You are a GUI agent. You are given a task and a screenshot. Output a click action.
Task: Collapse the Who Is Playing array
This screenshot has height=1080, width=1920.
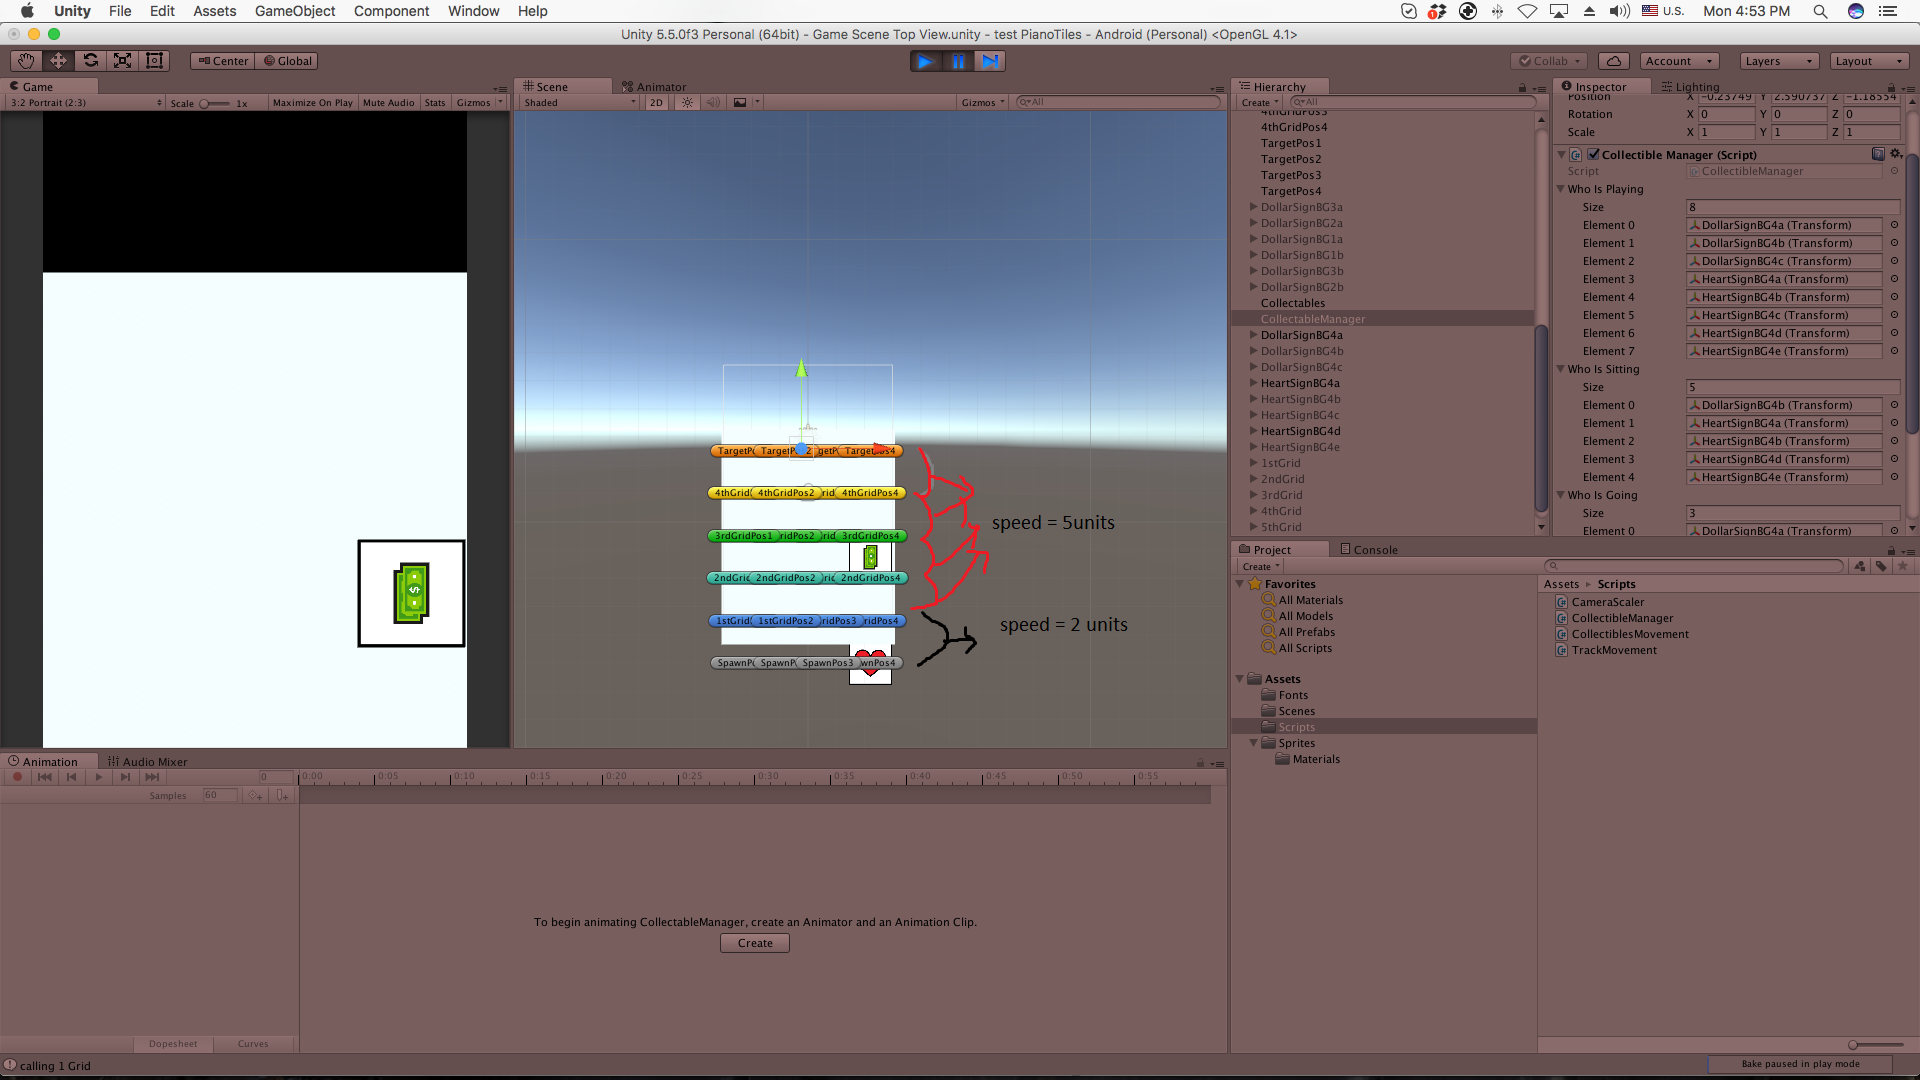(x=1561, y=189)
